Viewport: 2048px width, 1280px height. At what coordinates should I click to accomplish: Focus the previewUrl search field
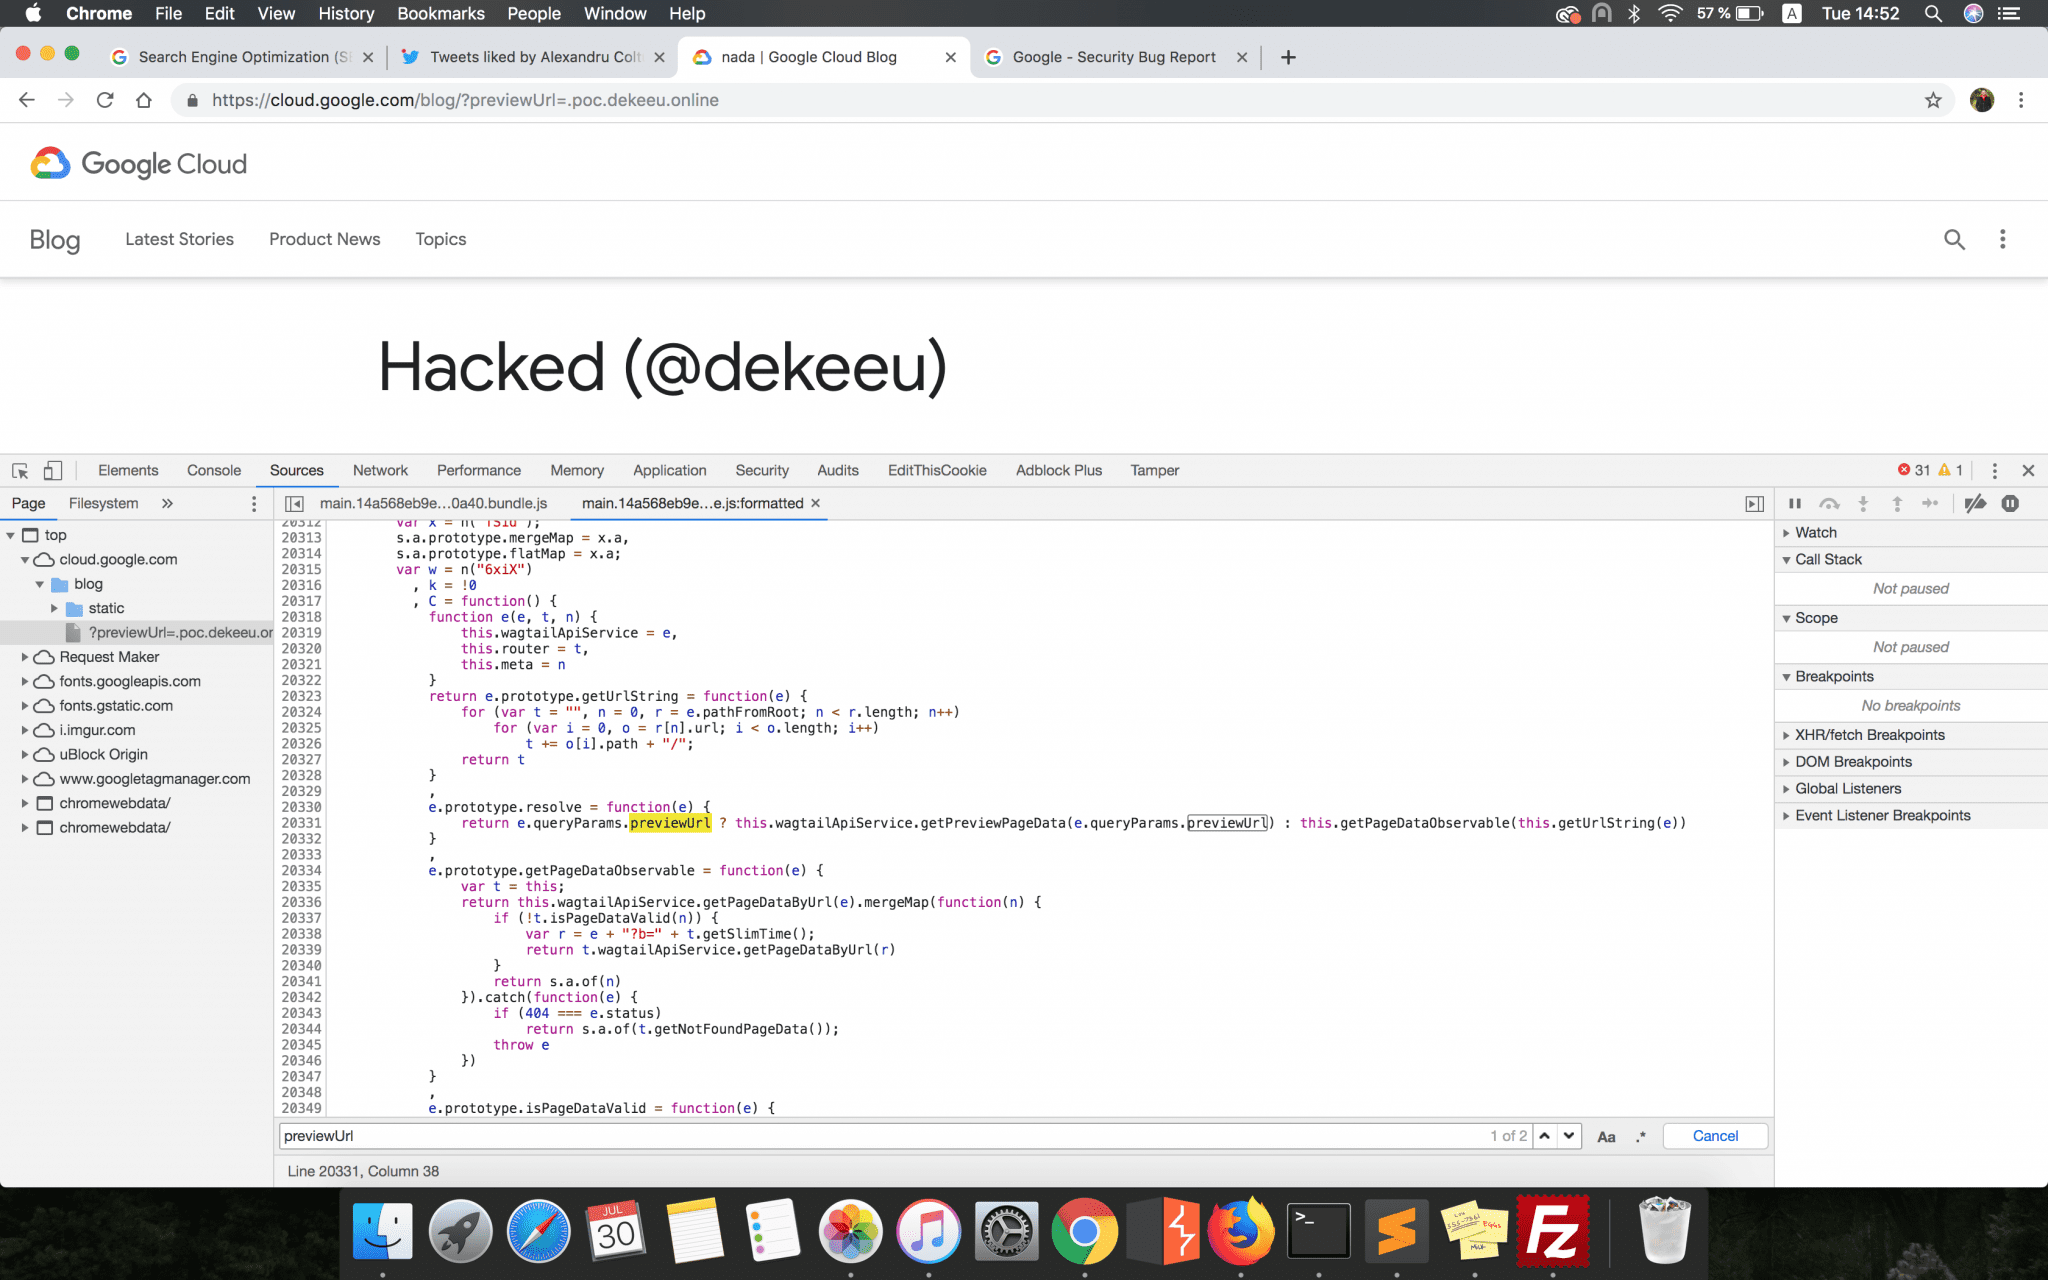tap(880, 1136)
